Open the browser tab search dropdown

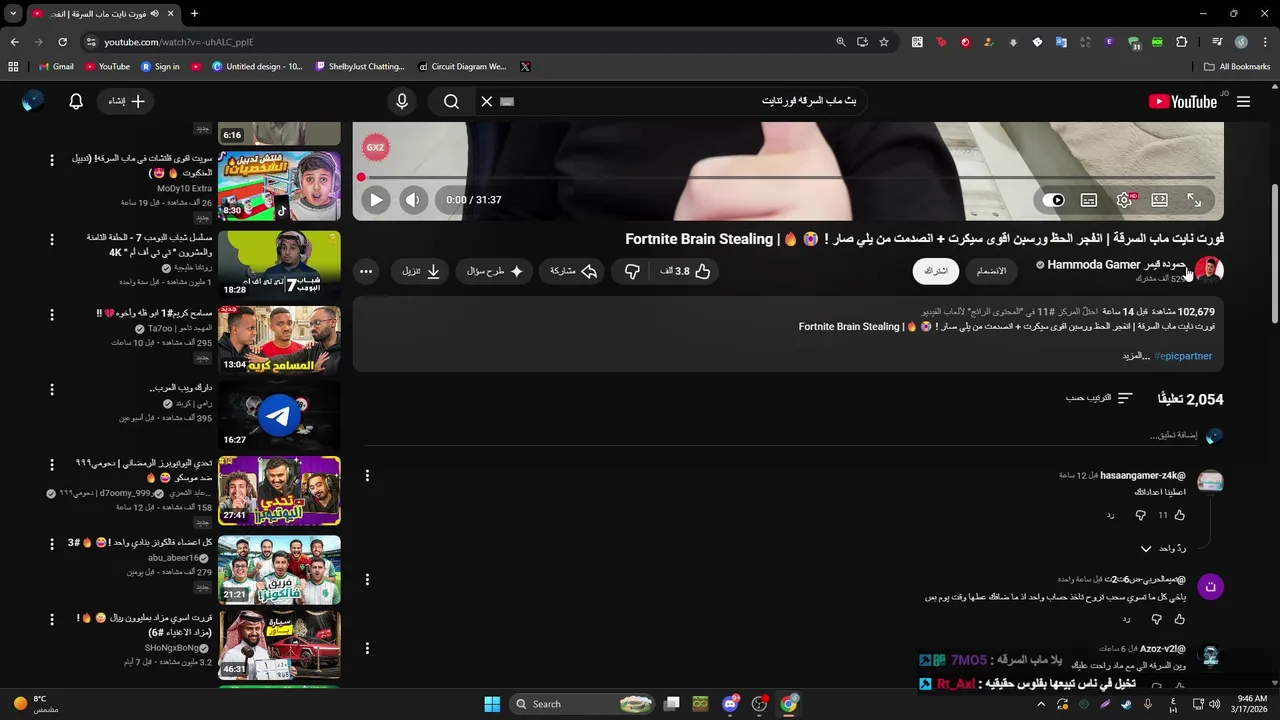13,13
